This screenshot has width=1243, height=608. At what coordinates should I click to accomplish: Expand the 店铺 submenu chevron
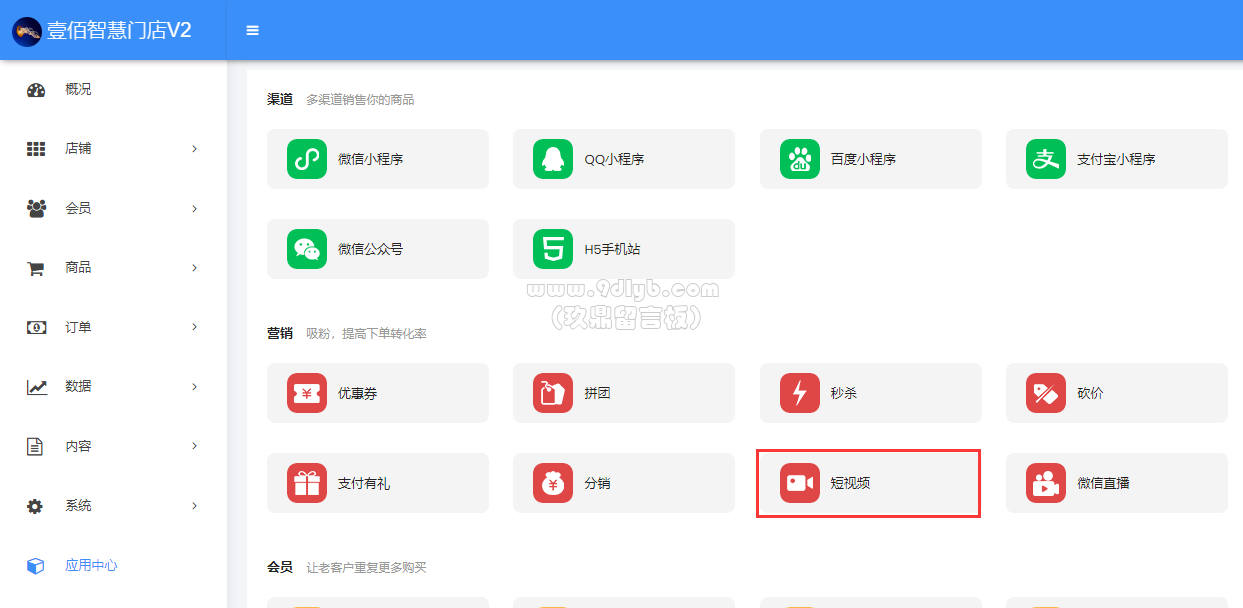195,149
